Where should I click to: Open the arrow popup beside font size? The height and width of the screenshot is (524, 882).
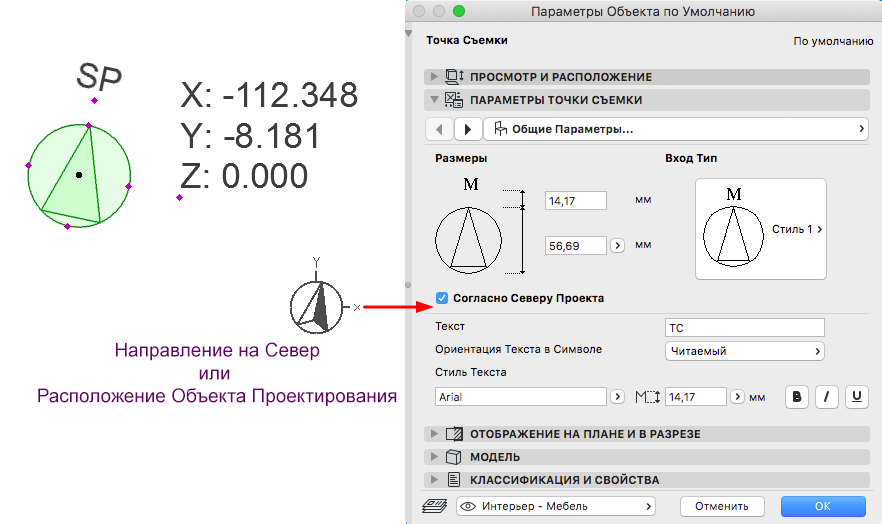click(737, 397)
